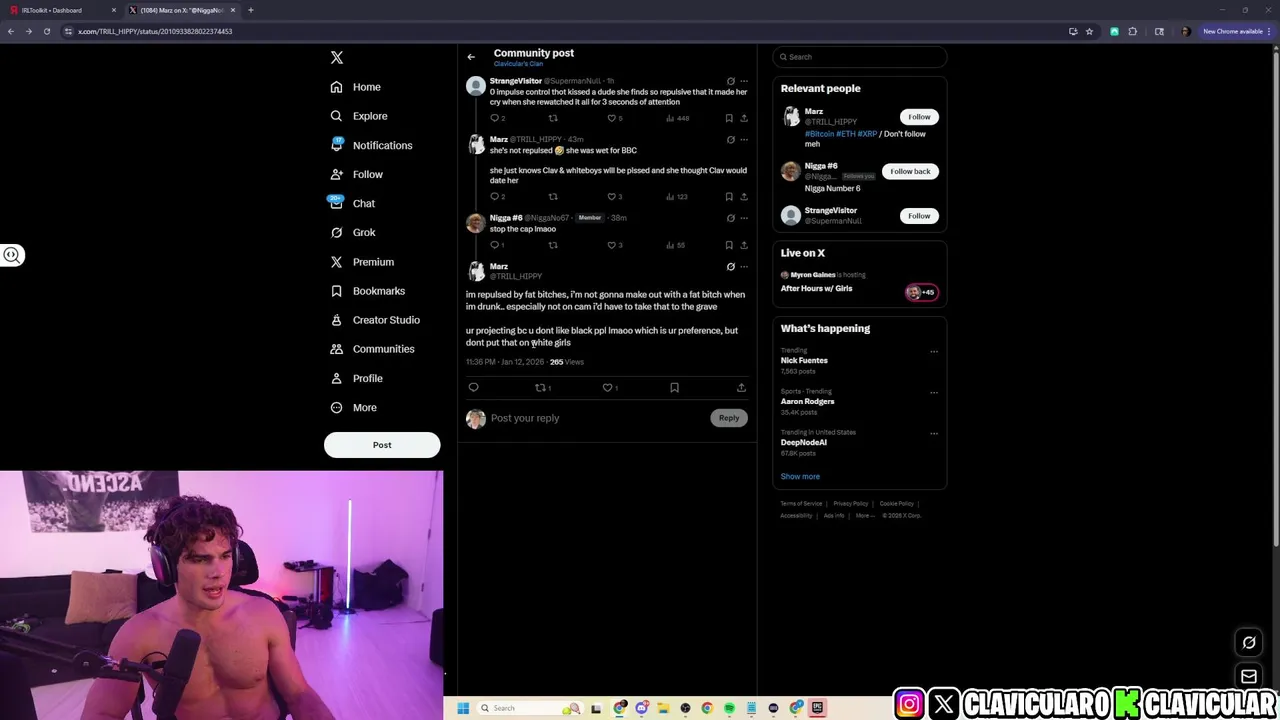Share the 'stop the cap lmaoo' reply

[743, 245]
